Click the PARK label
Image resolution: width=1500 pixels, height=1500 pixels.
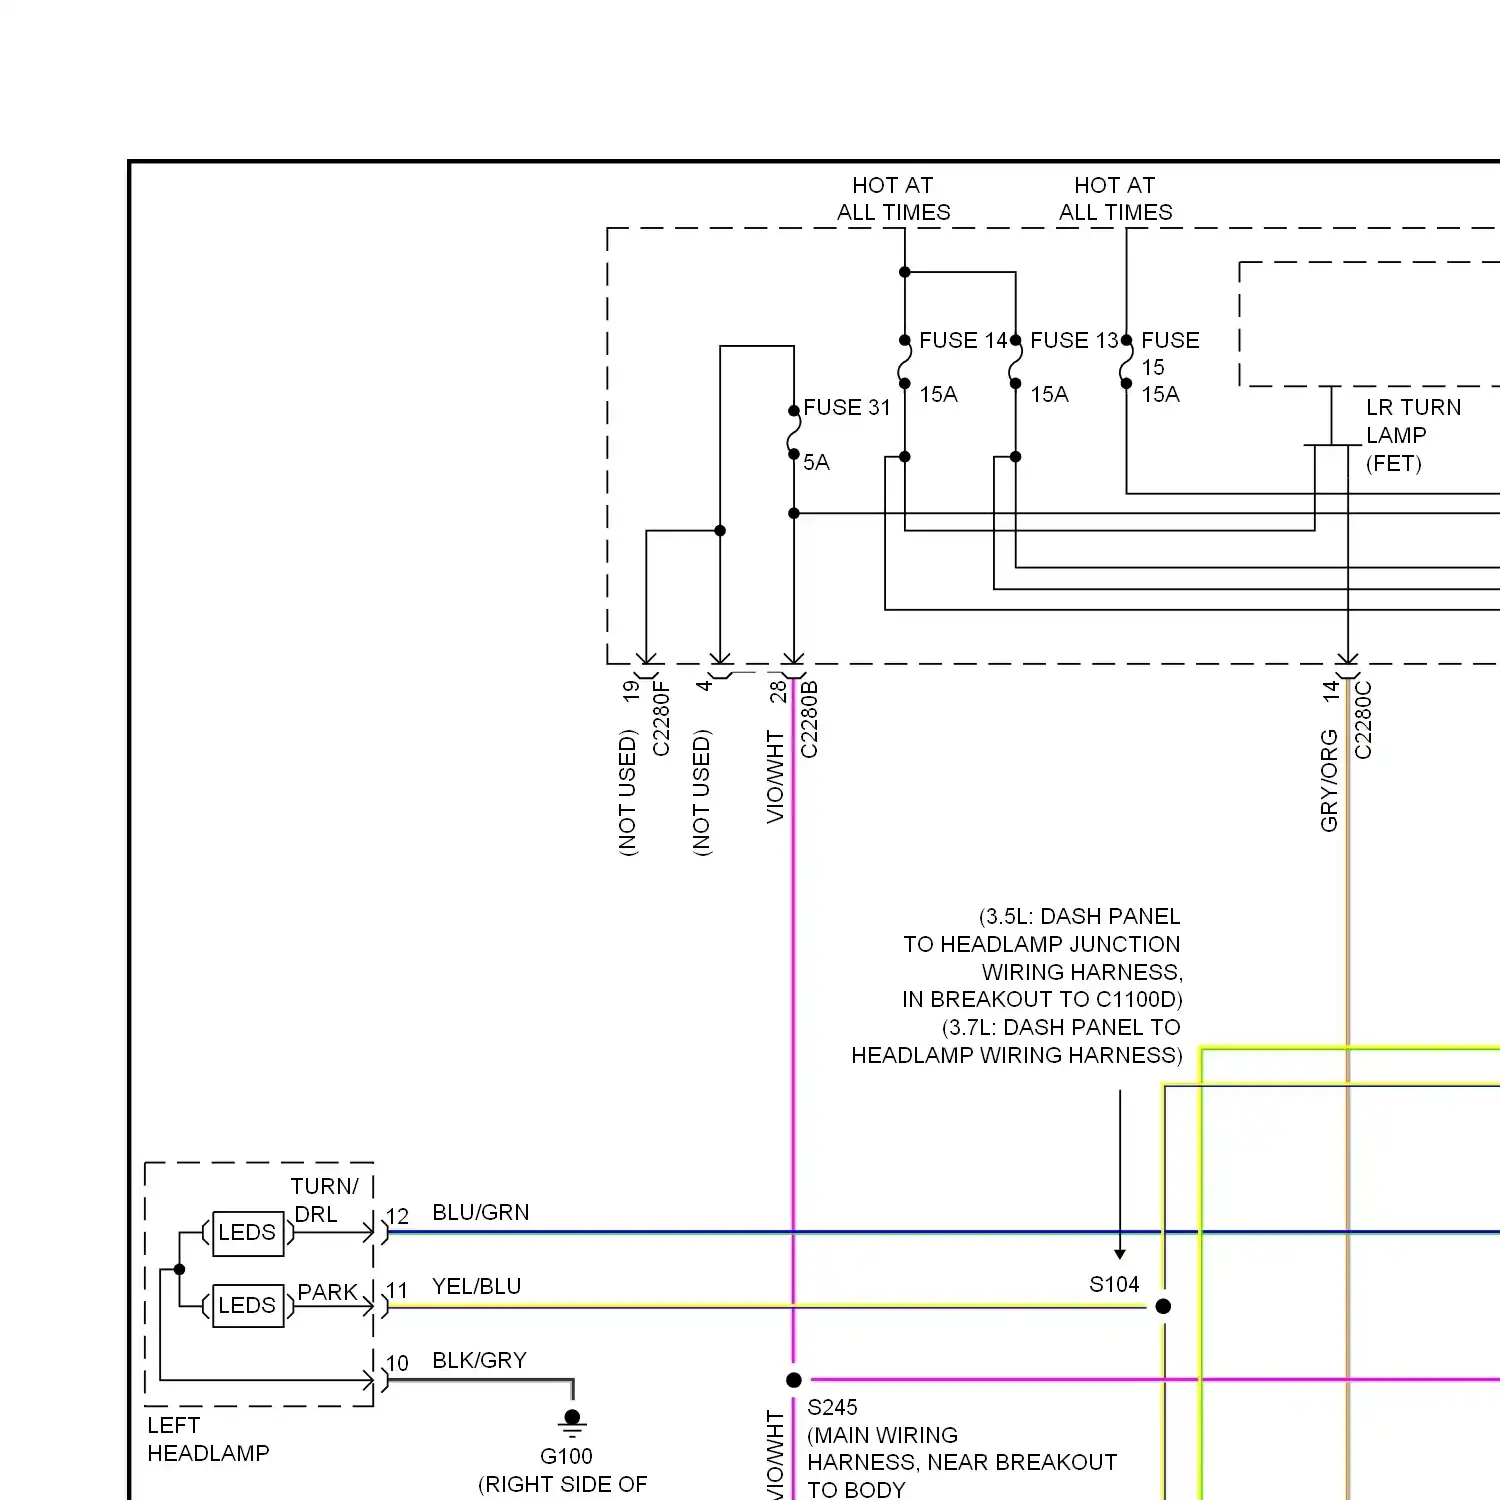coord(327,1292)
